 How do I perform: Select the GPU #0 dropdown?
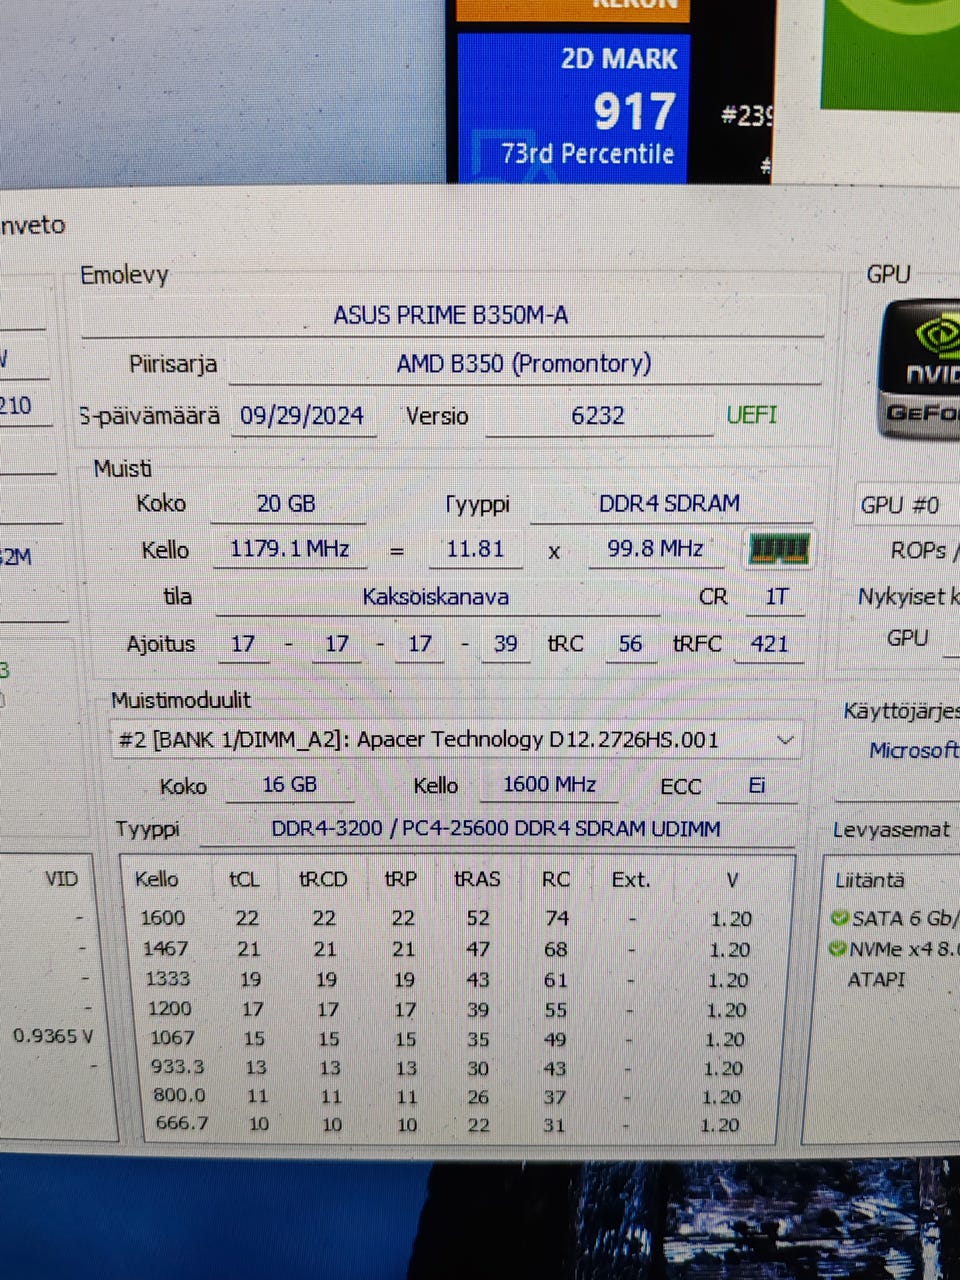tap(907, 505)
